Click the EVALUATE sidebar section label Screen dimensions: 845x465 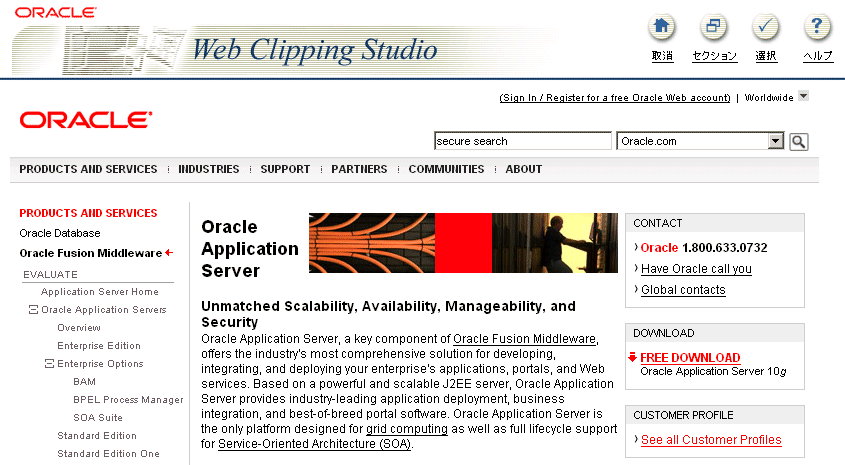pos(50,274)
